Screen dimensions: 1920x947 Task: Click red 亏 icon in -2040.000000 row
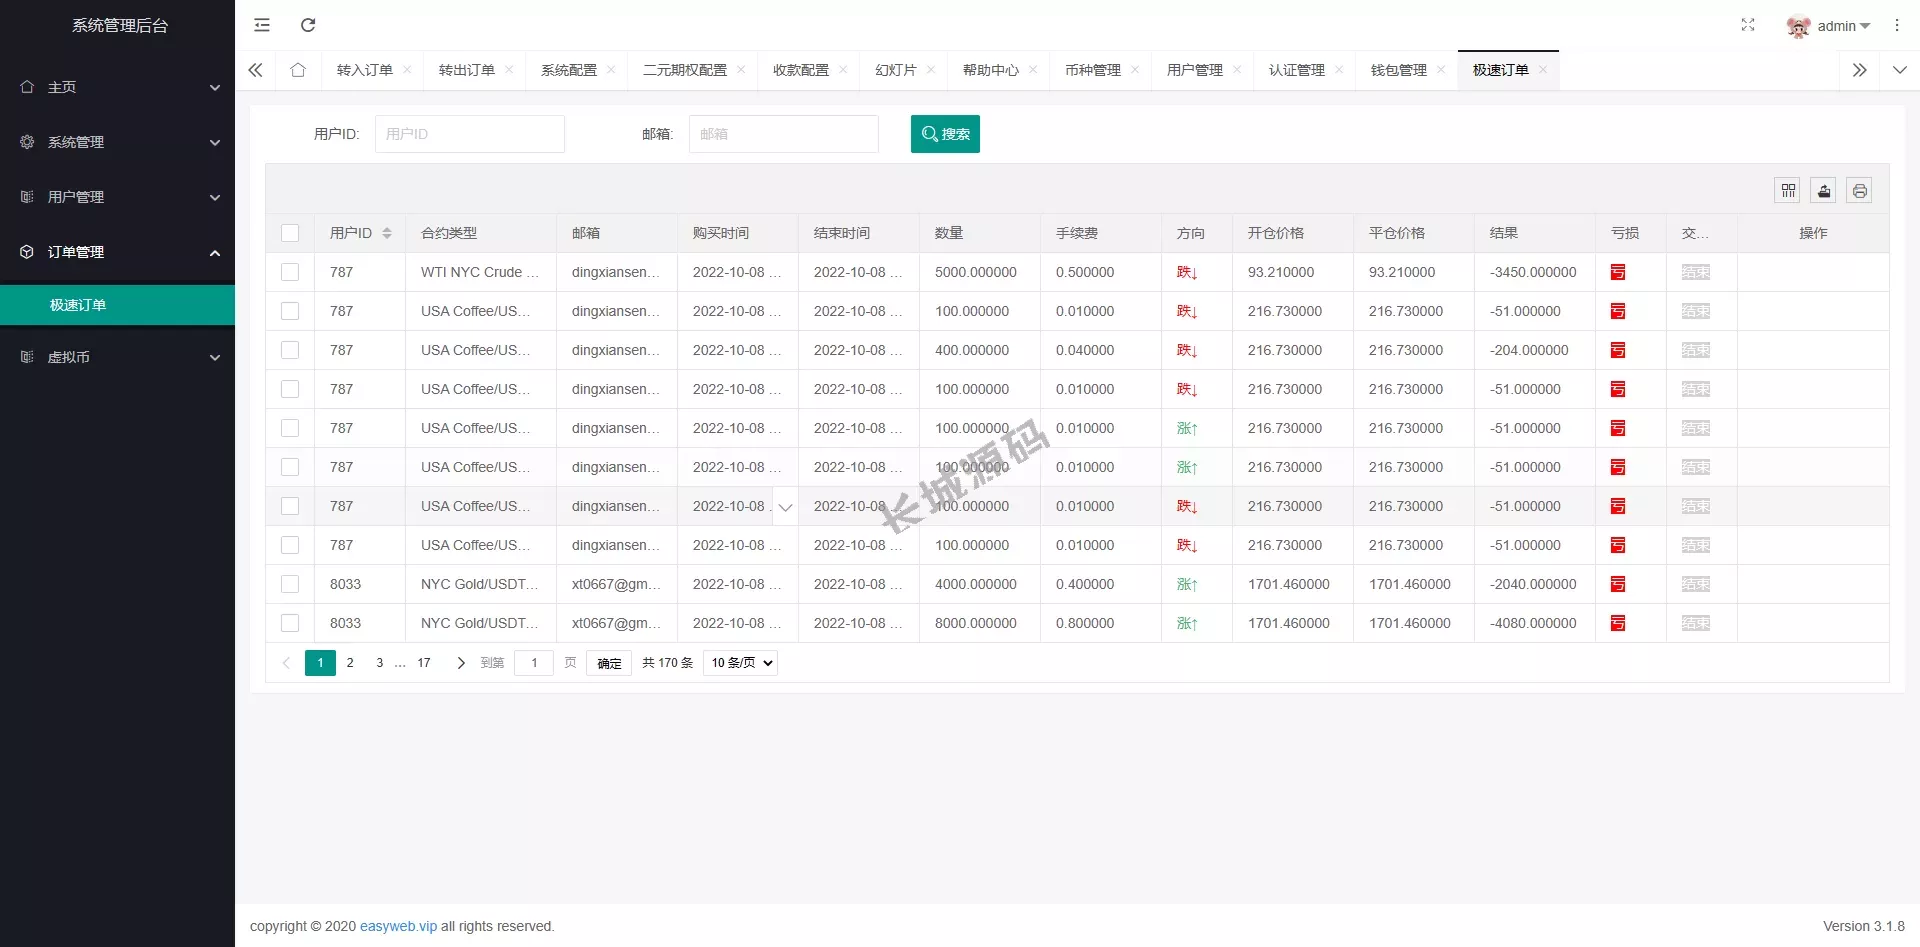[x=1618, y=584]
